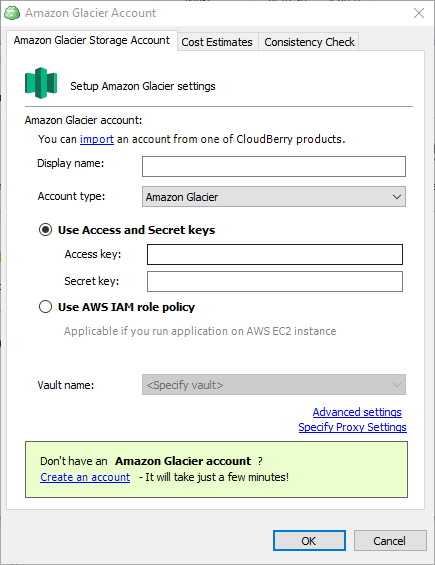This screenshot has height=565, width=435.
Task: Click the import account link
Action: (x=97, y=139)
